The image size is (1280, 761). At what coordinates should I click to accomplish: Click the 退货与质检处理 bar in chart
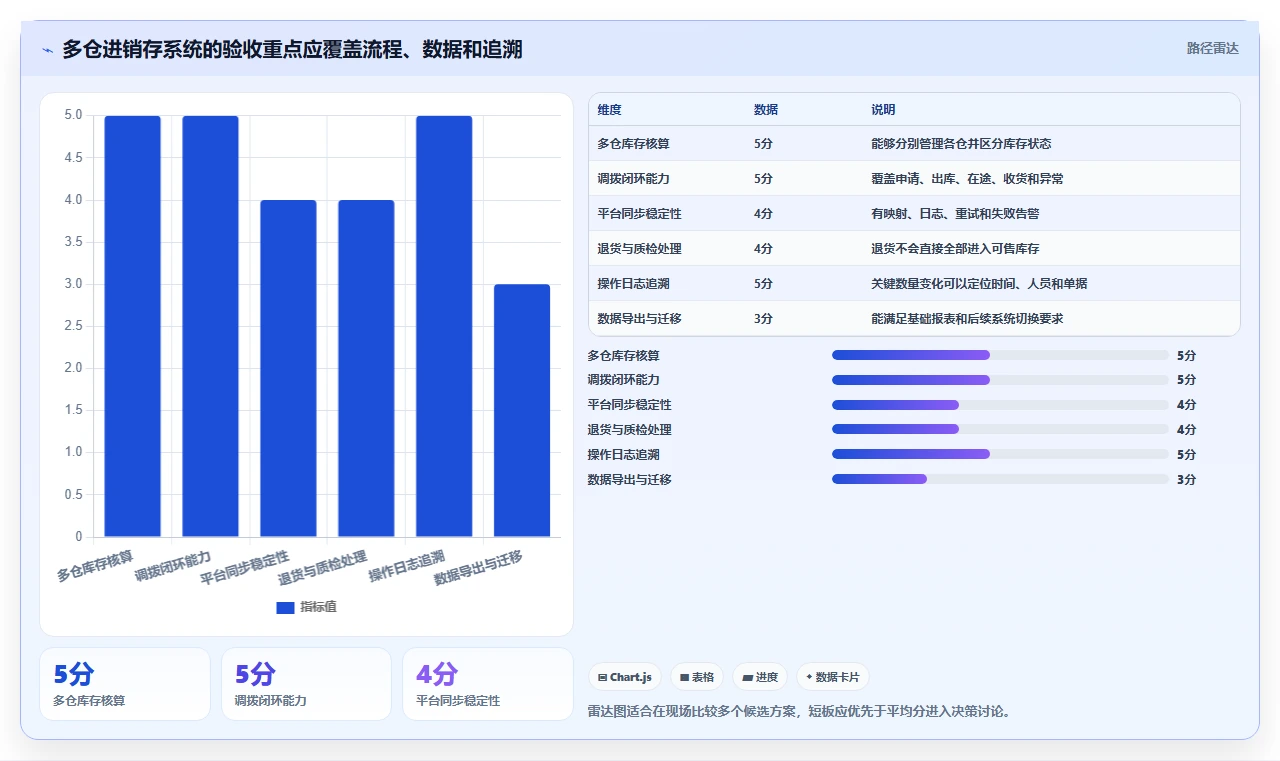point(366,368)
